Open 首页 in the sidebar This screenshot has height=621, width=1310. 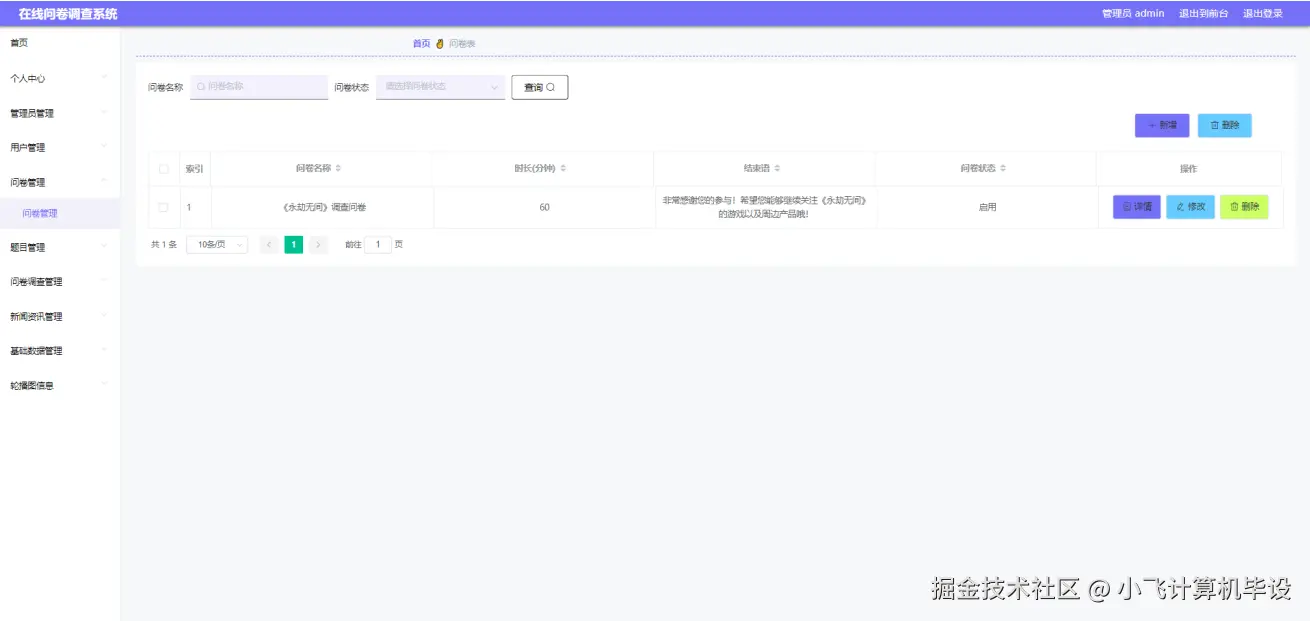click(x=19, y=43)
